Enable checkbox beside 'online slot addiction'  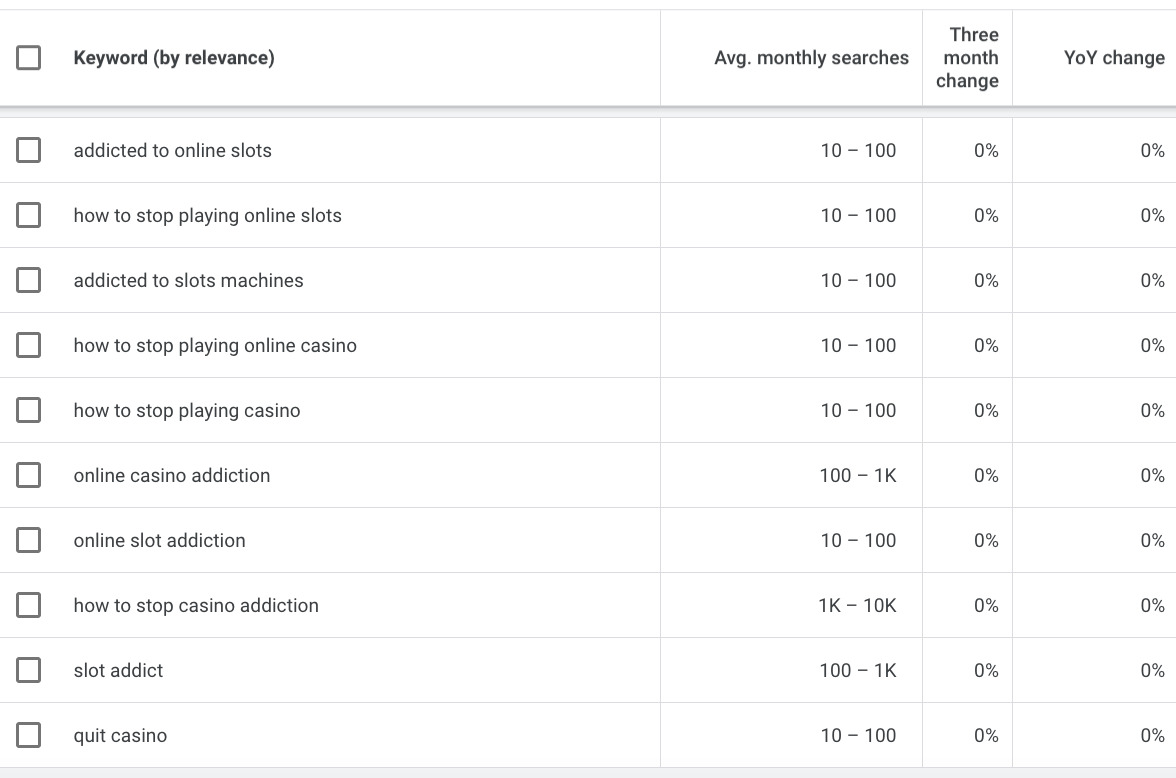click(x=29, y=540)
